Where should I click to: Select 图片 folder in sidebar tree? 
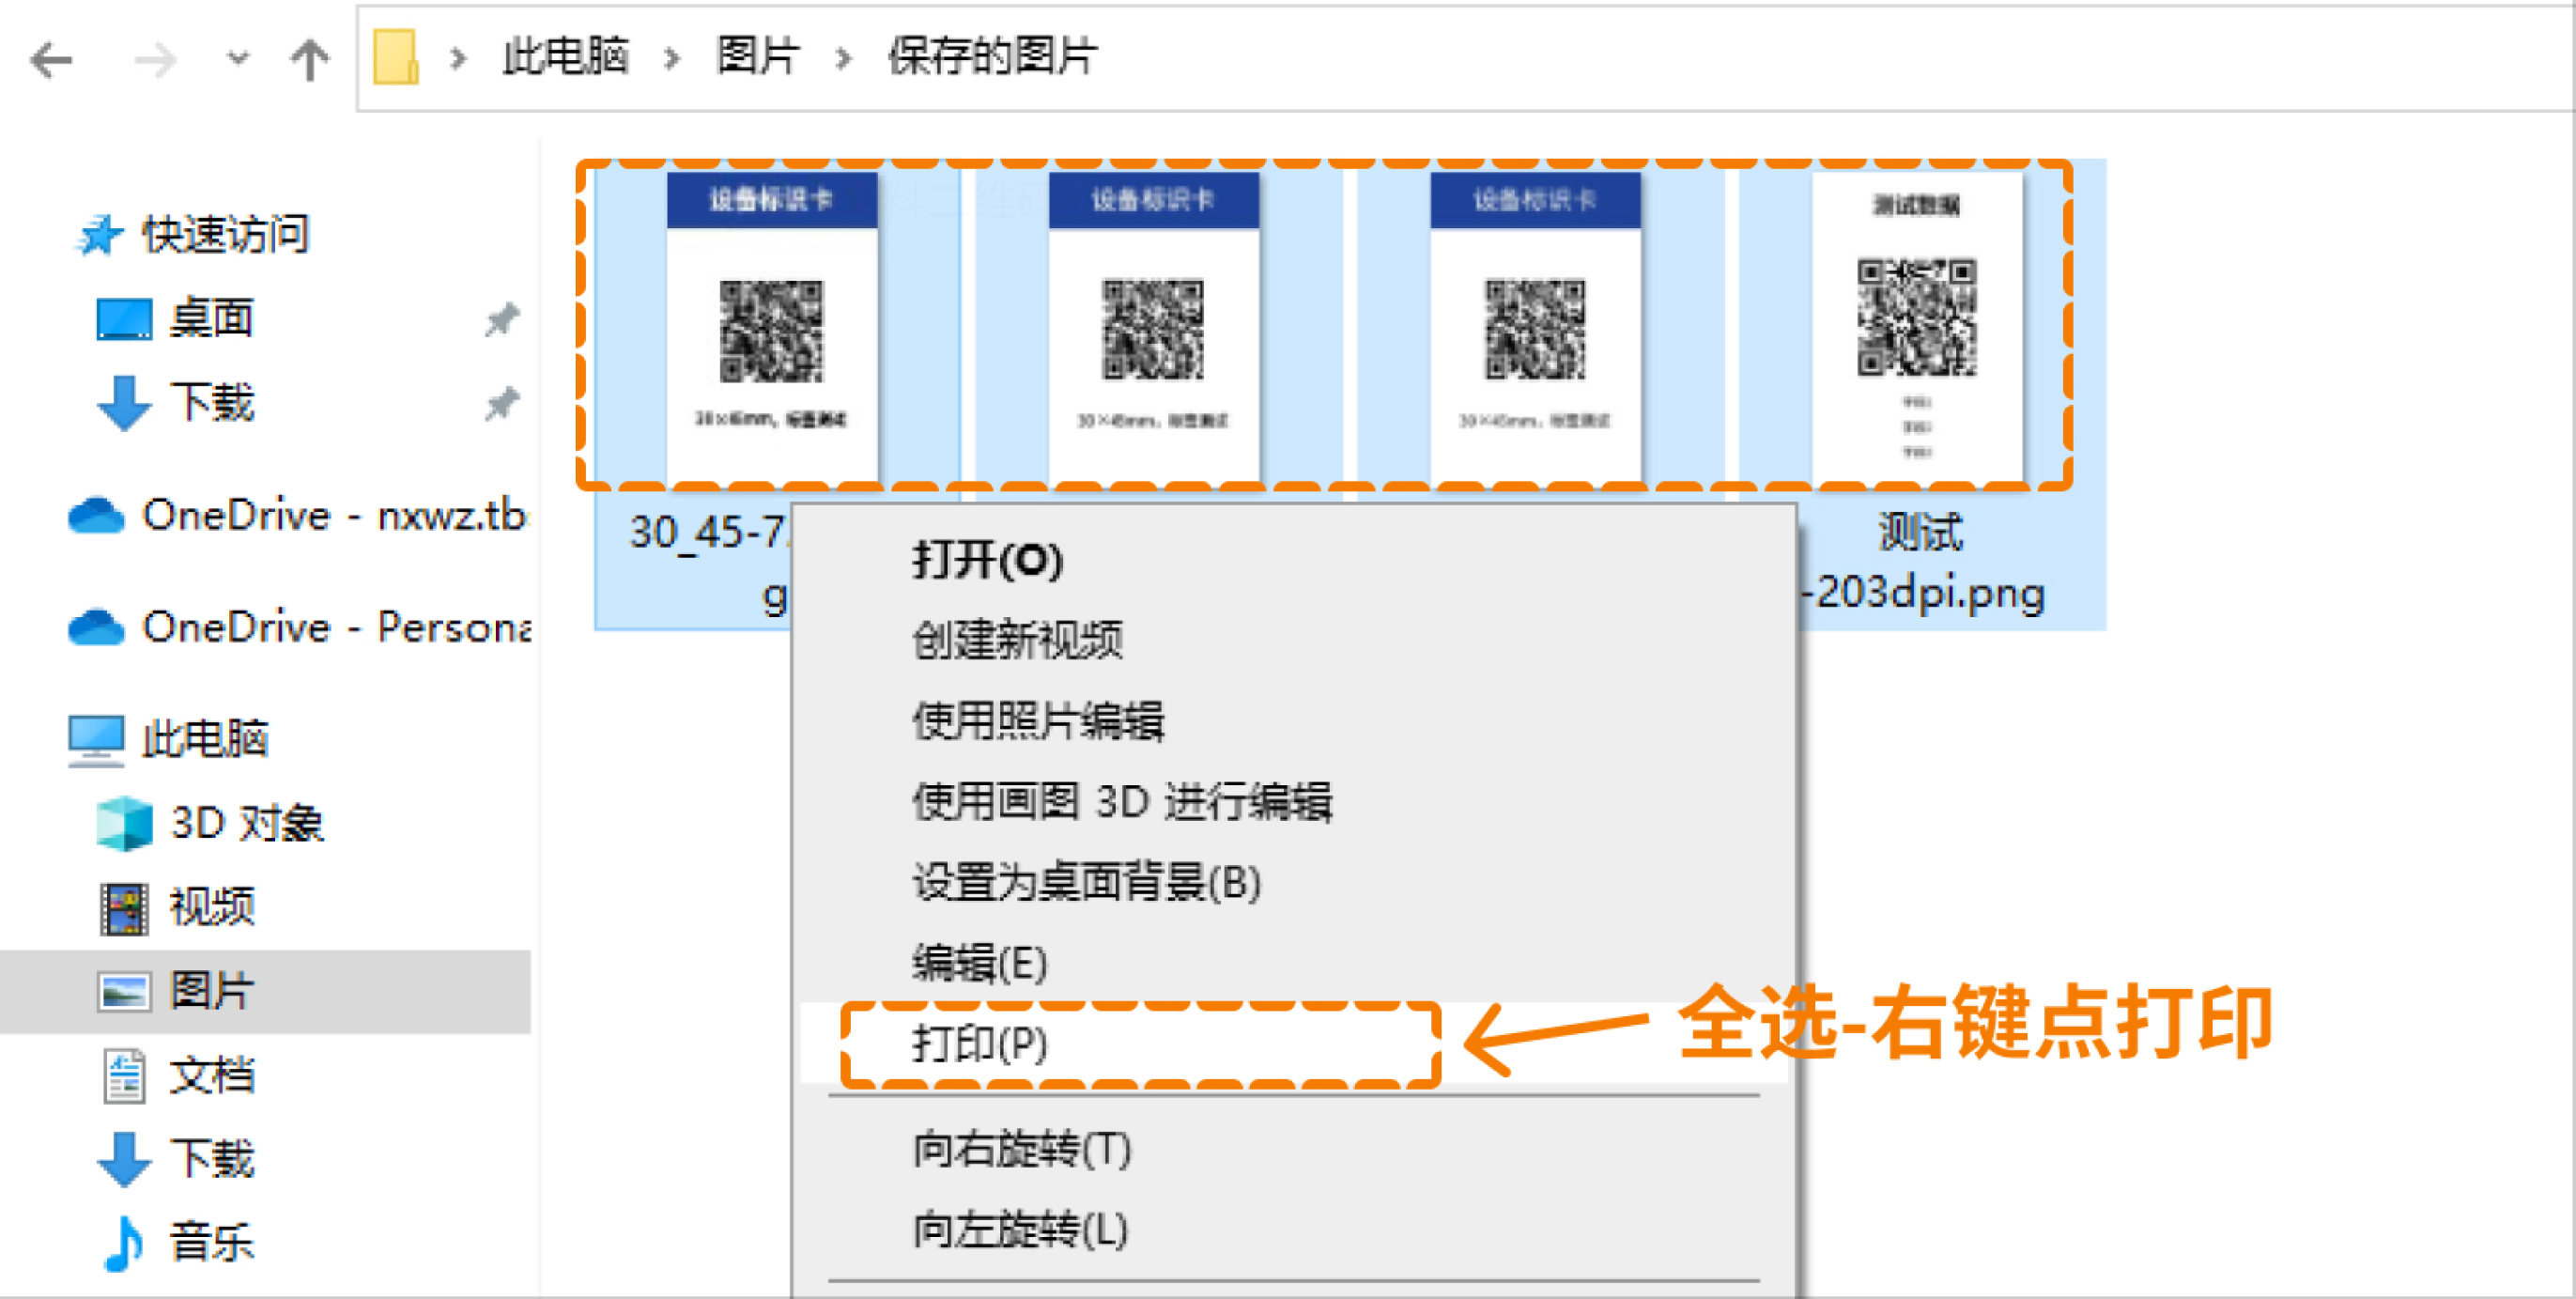pos(211,991)
